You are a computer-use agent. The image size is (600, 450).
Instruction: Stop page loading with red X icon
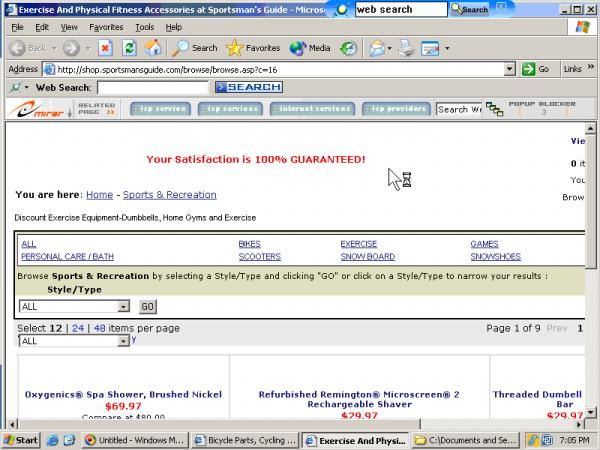point(105,48)
